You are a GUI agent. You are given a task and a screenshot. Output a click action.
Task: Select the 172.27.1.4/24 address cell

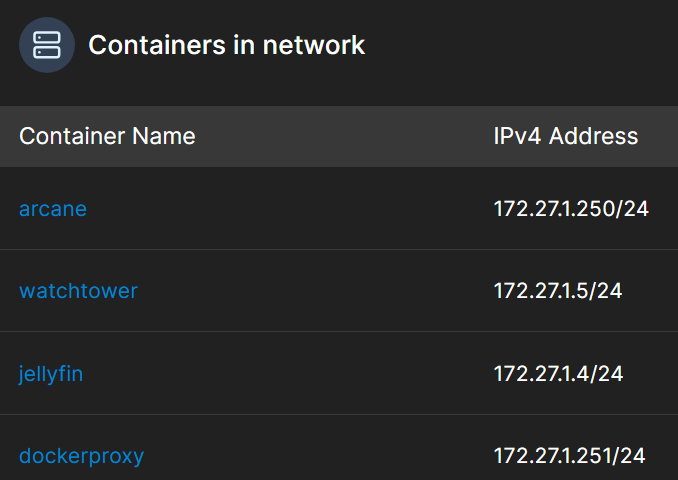tap(558, 374)
